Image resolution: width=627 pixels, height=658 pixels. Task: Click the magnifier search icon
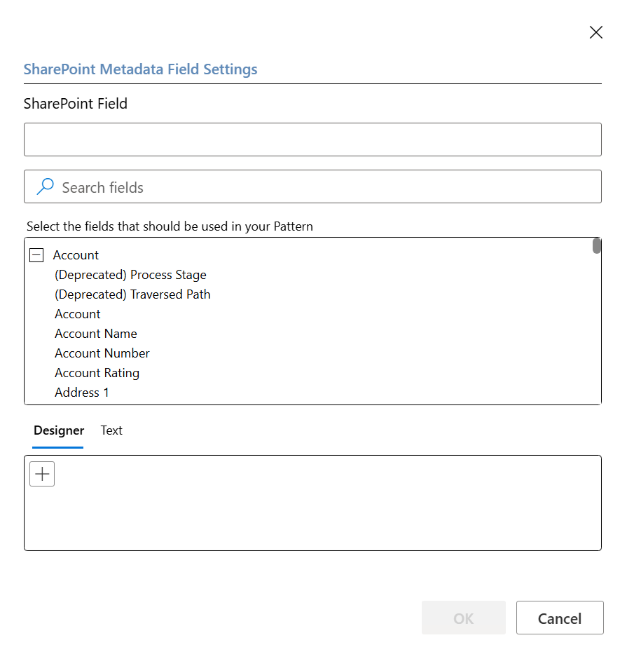click(x=45, y=187)
